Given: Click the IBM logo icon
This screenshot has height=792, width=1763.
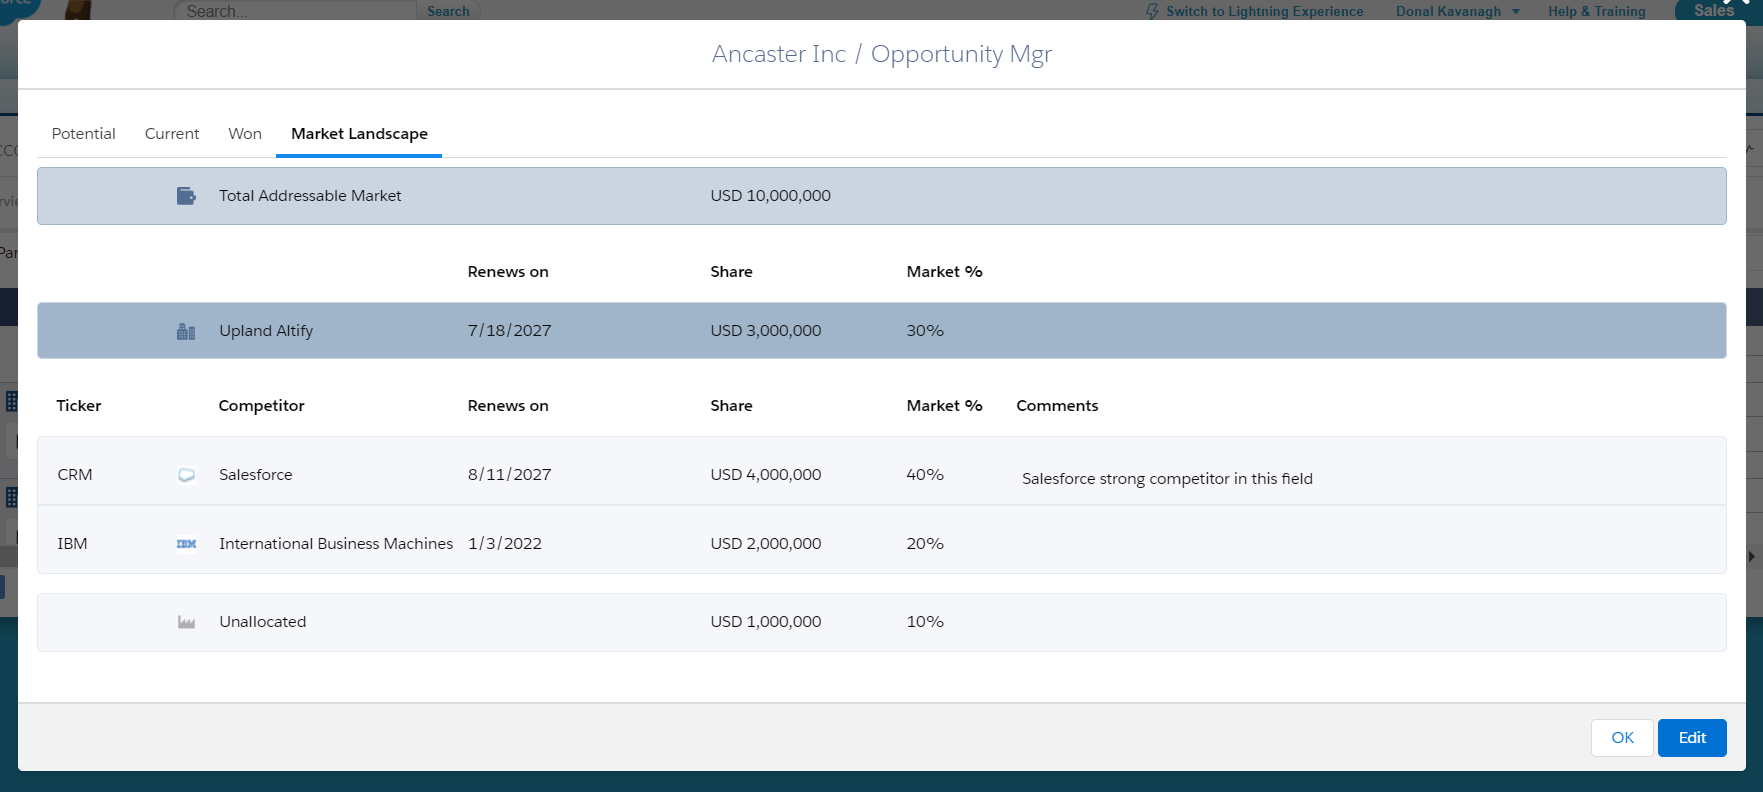Looking at the screenshot, I should [x=186, y=544].
